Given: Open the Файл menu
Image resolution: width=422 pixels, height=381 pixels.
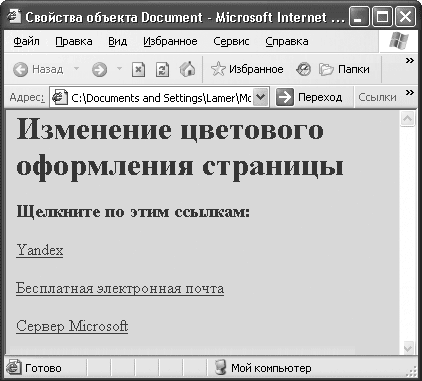Looking at the screenshot, I should 26,41.
